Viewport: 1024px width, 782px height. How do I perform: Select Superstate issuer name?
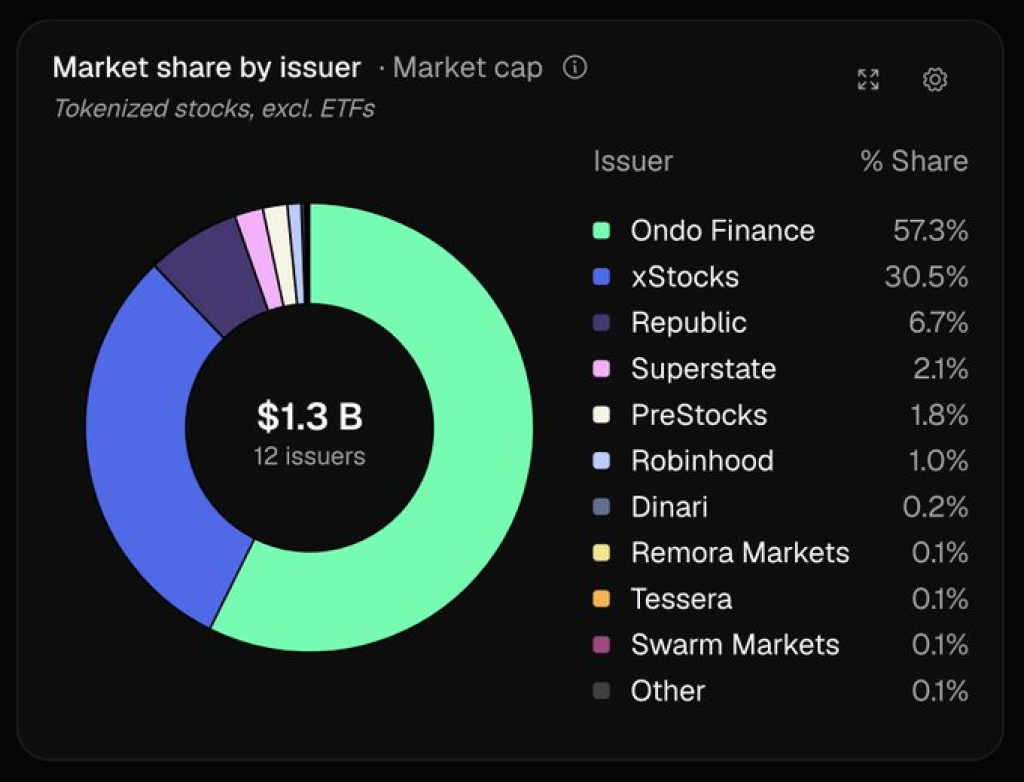click(703, 369)
